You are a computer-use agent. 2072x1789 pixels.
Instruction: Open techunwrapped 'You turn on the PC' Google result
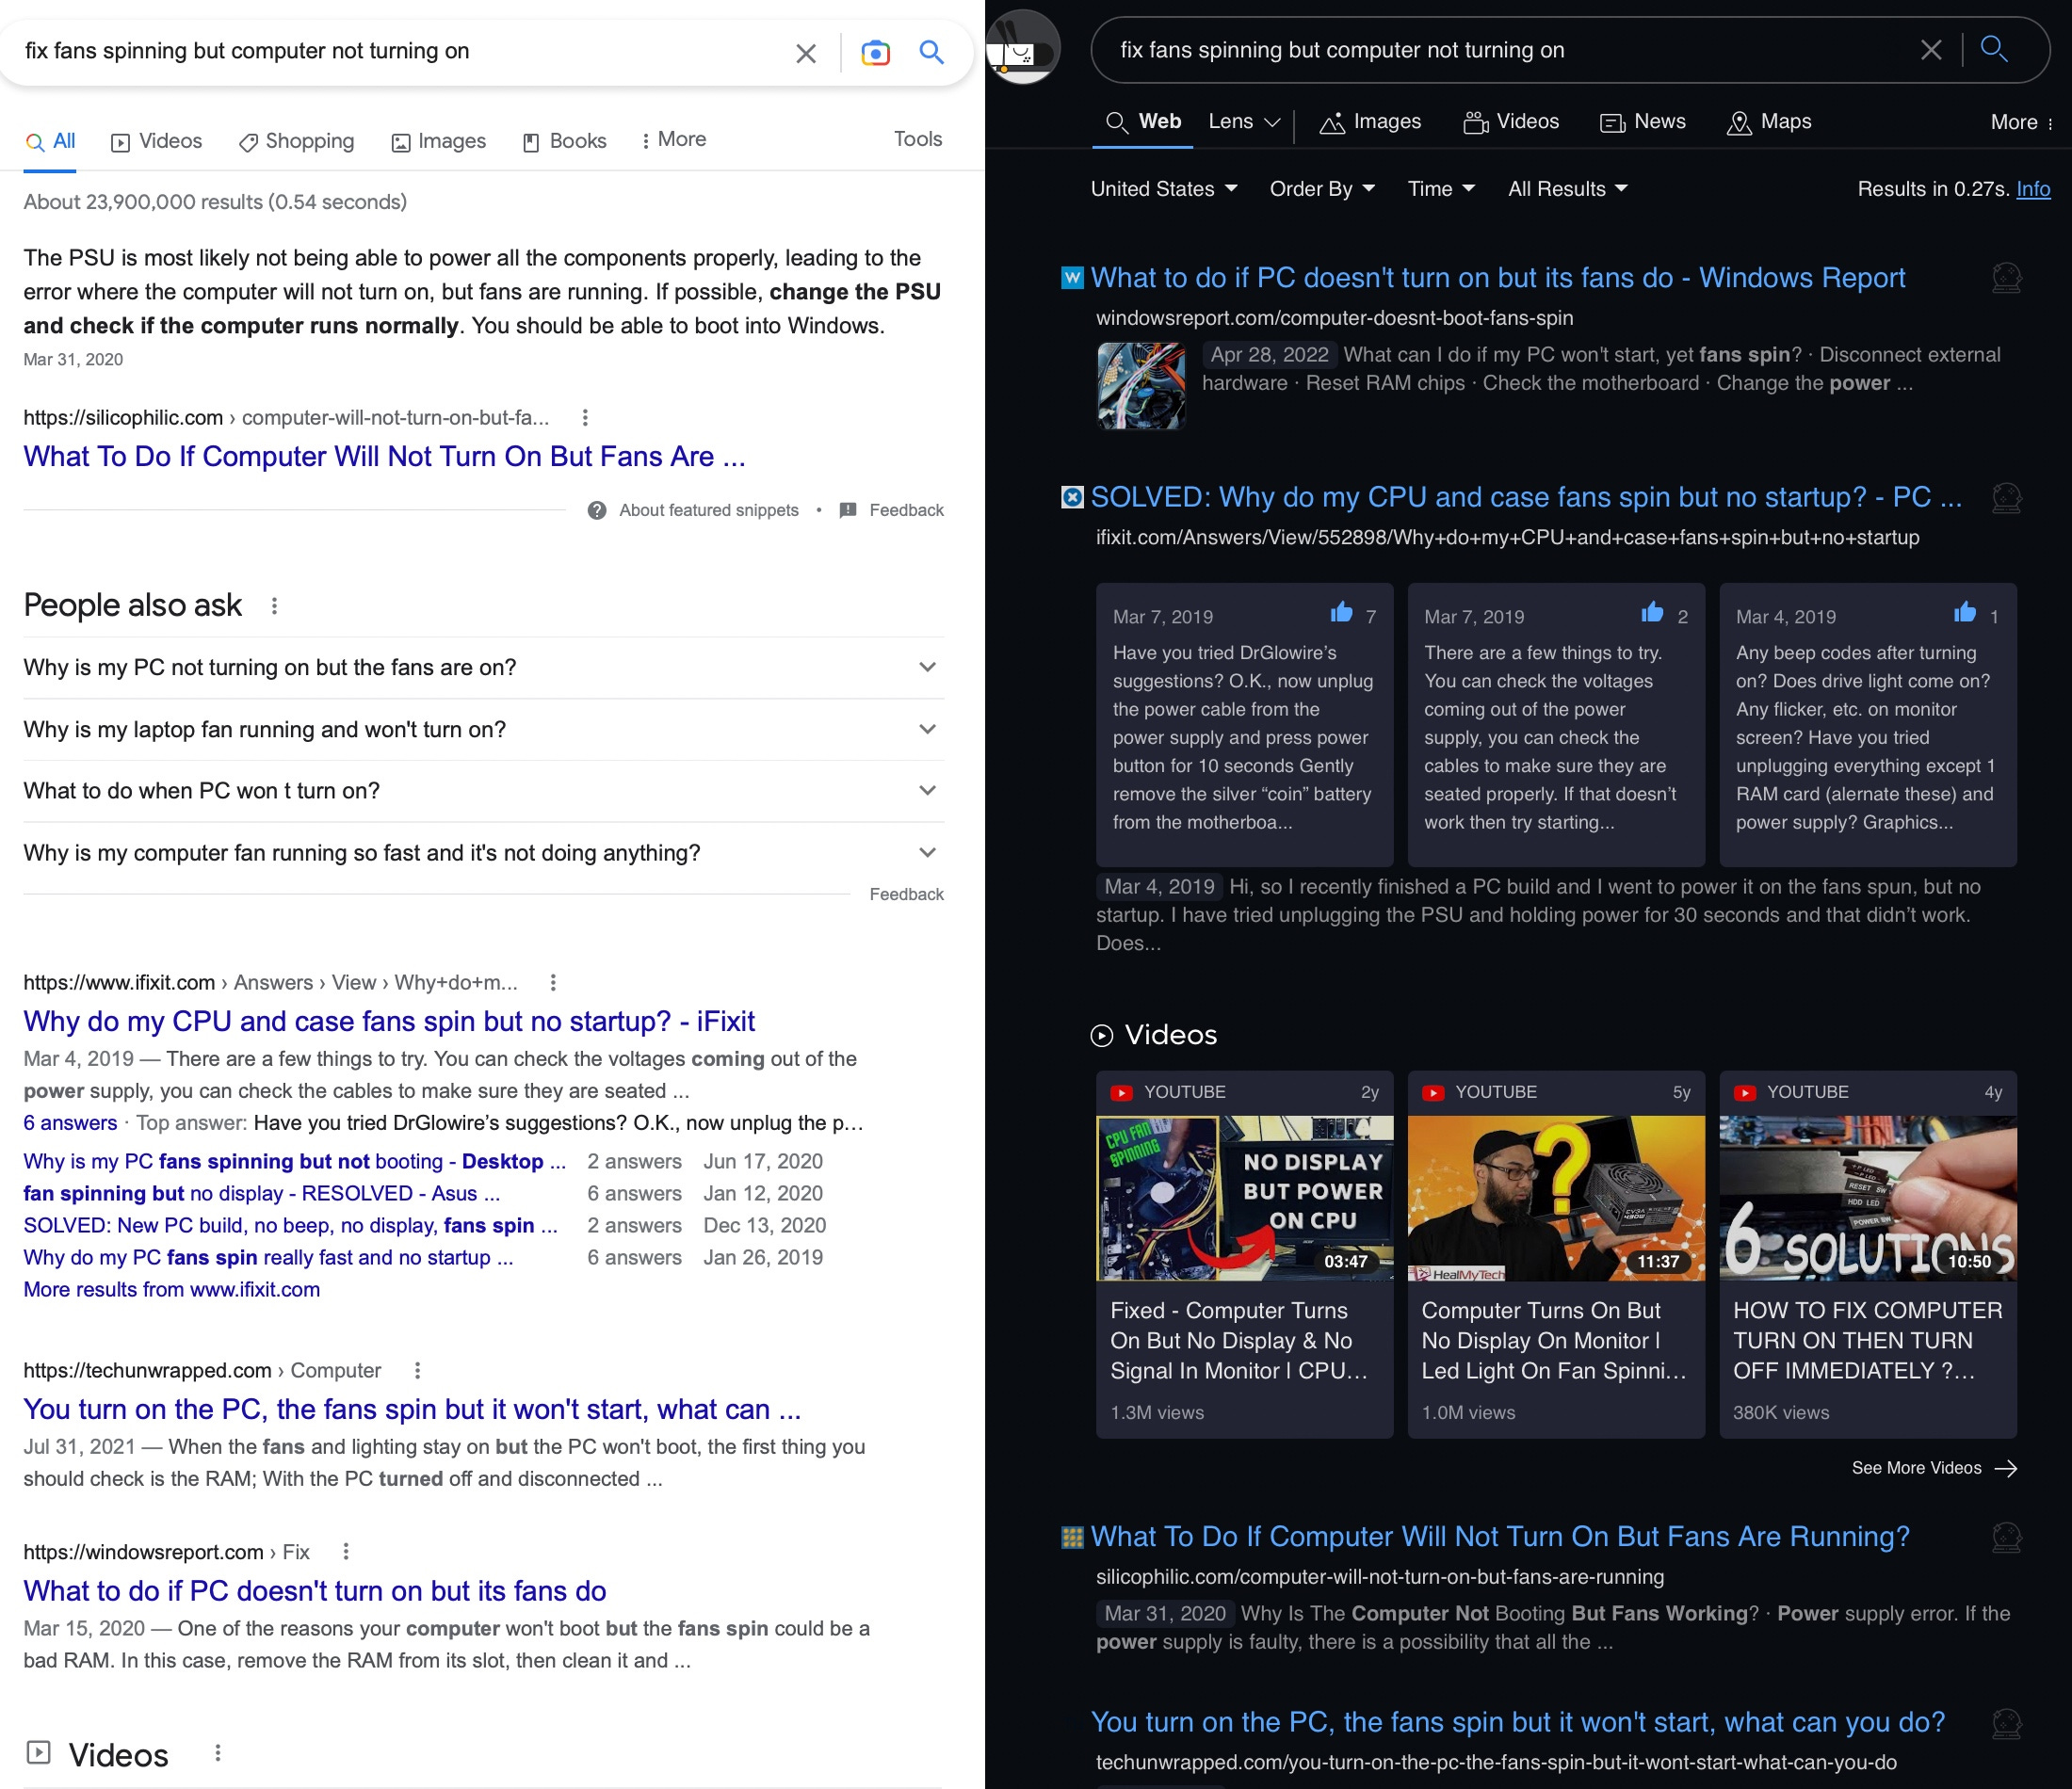(x=412, y=1409)
